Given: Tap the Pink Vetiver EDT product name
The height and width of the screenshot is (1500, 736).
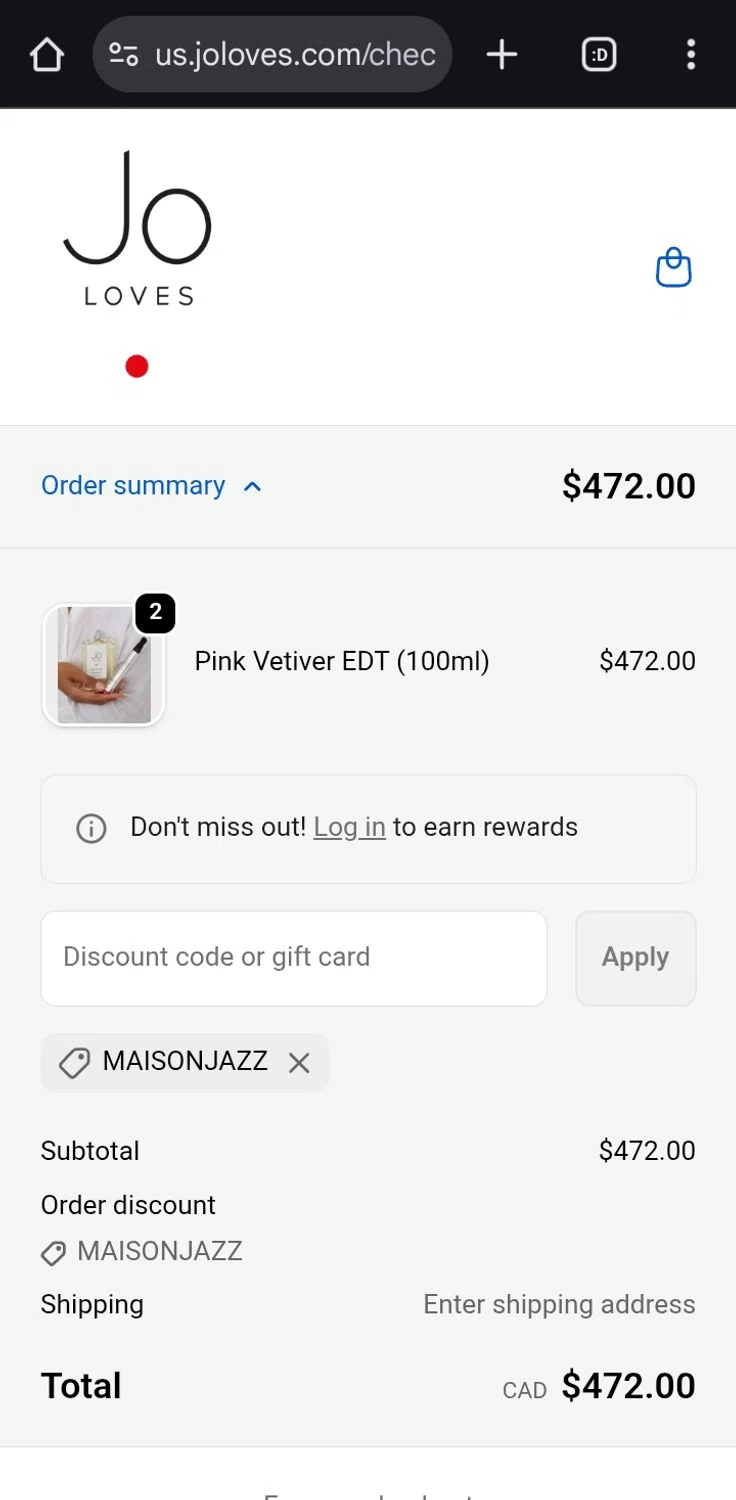Looking at the screenshot, I should 342,661.
